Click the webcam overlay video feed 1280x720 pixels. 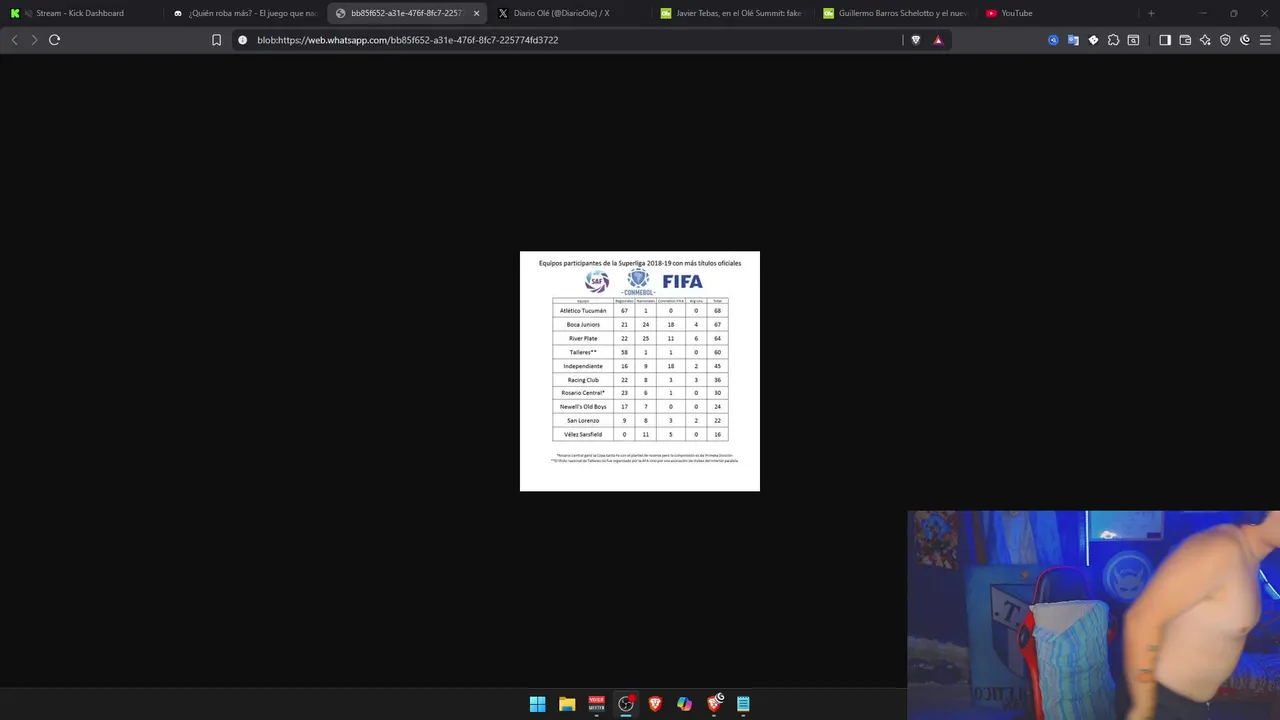click(x=1093, y=615)
